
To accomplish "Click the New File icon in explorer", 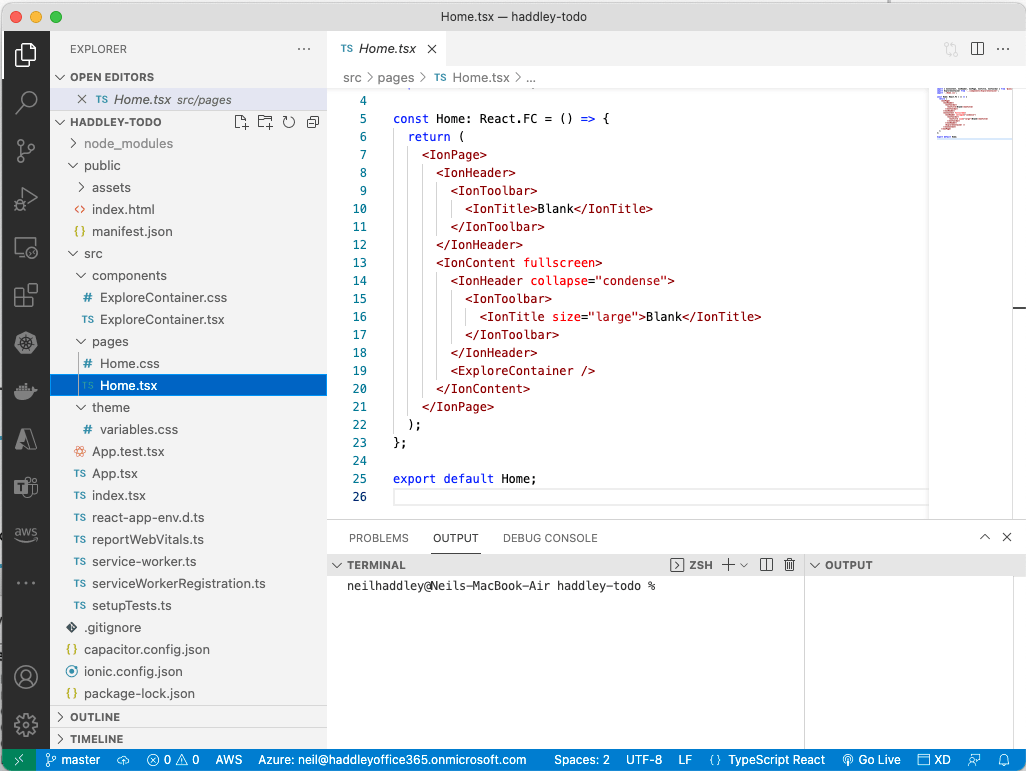I will click(x=241, y=122).
